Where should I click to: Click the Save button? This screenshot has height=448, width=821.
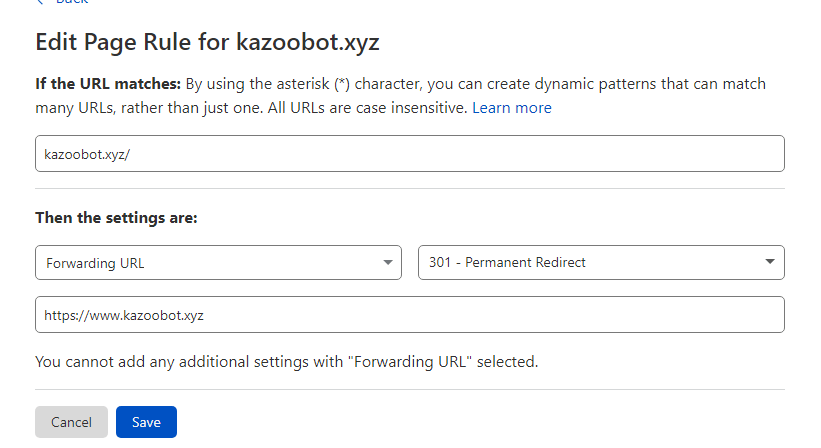pos(146,422)
